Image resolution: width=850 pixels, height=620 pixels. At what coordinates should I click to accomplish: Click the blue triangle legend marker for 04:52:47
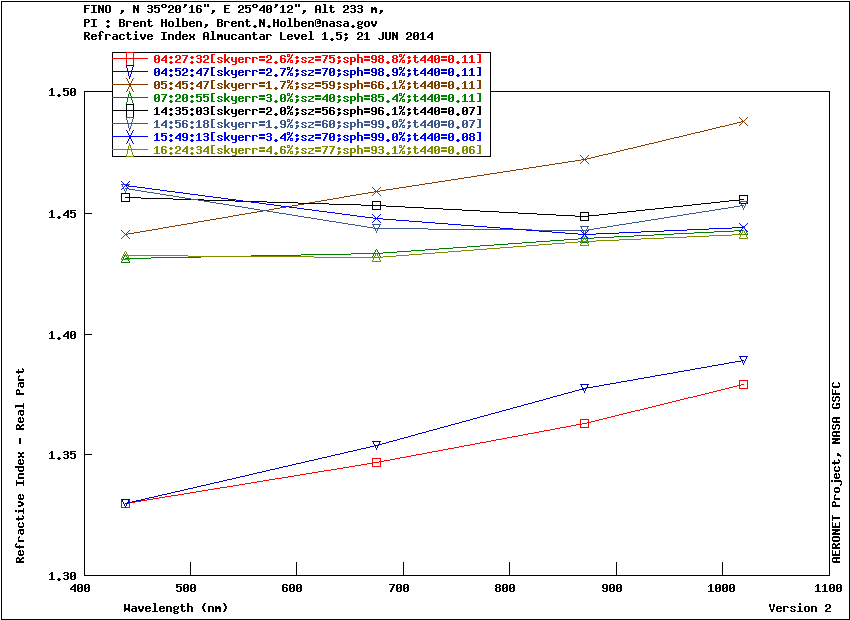[x=131, y=73]
